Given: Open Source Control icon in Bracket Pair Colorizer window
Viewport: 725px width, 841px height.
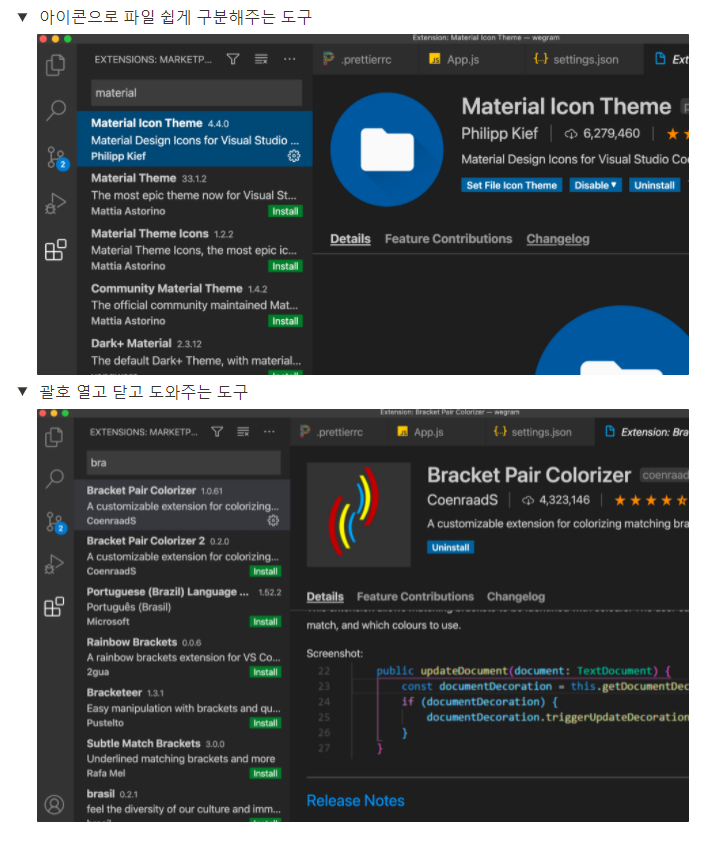Looking at the screenshot, I should 55,522.
